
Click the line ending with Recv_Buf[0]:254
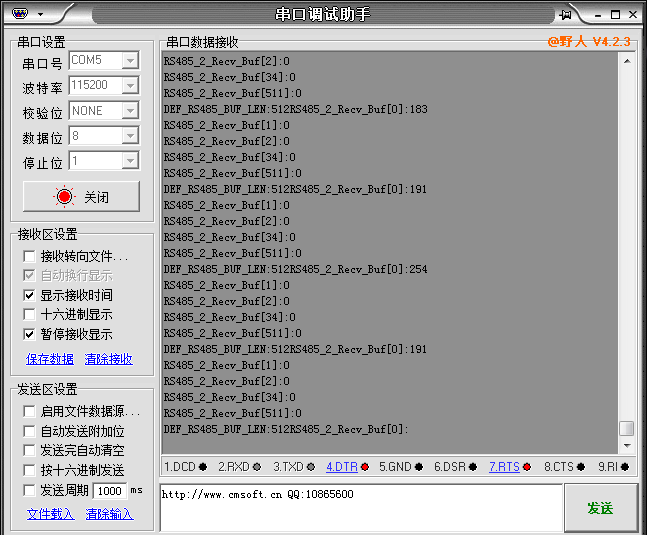(x=295, y=269)
